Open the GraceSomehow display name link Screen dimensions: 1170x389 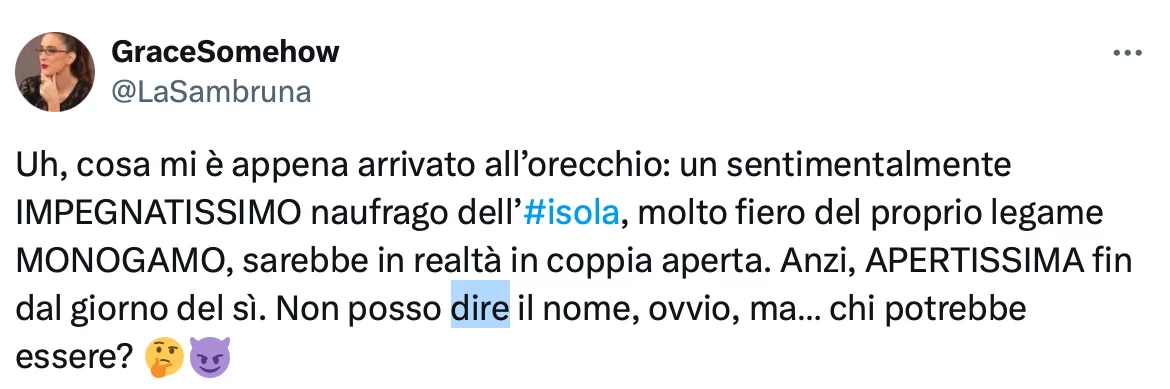(225, 52)
